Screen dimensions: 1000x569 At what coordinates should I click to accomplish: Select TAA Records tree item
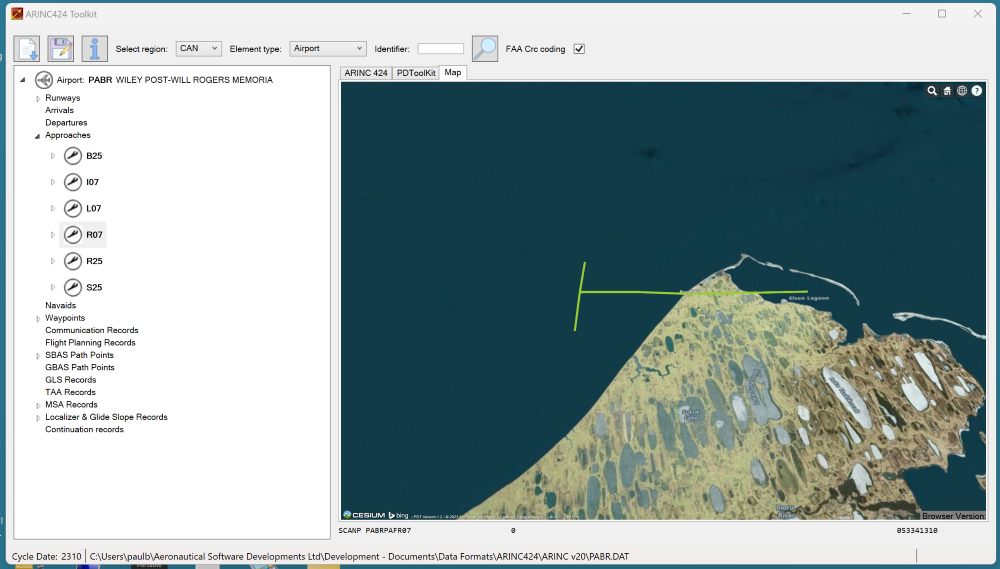pyautogui.click(x=70, y=392)
